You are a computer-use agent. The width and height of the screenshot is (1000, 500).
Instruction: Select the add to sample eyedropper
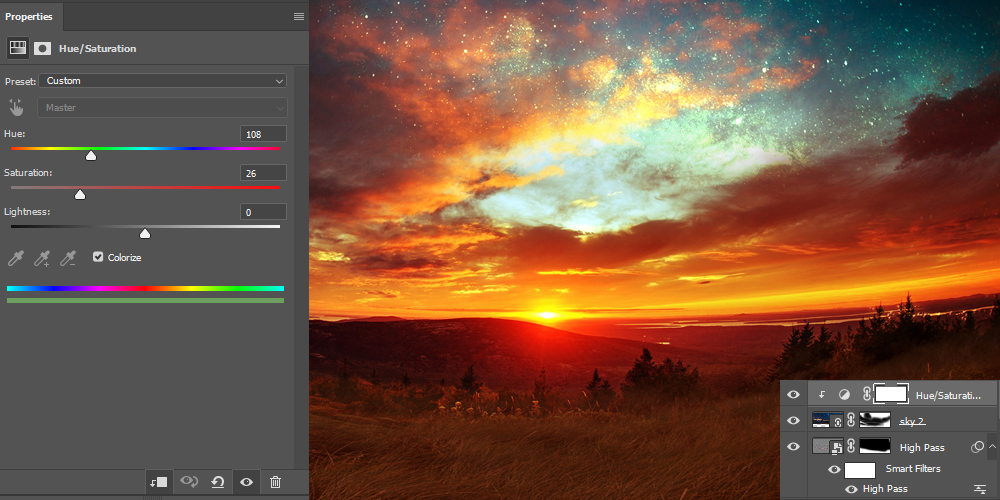42,258
